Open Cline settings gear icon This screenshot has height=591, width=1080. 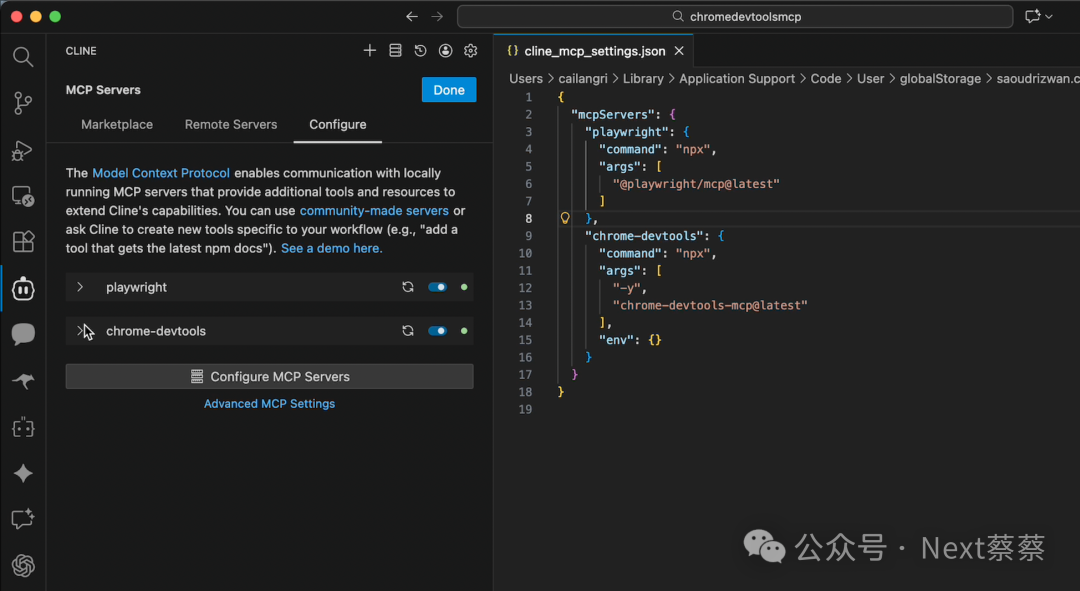(471, 51)
